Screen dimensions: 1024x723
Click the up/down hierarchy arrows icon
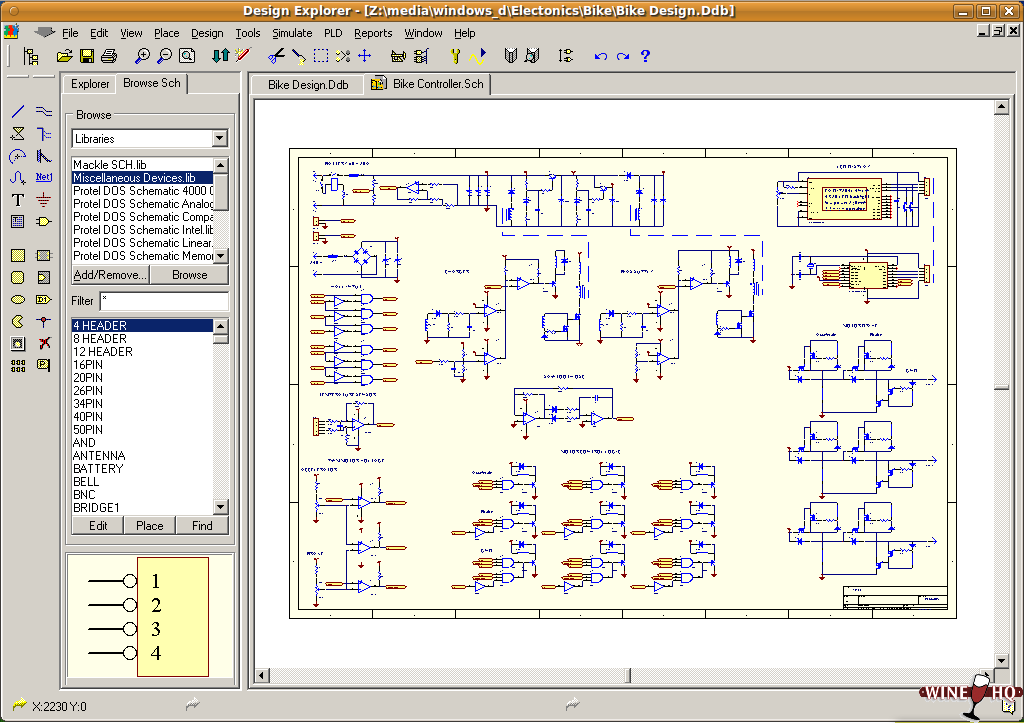(221, 56)
